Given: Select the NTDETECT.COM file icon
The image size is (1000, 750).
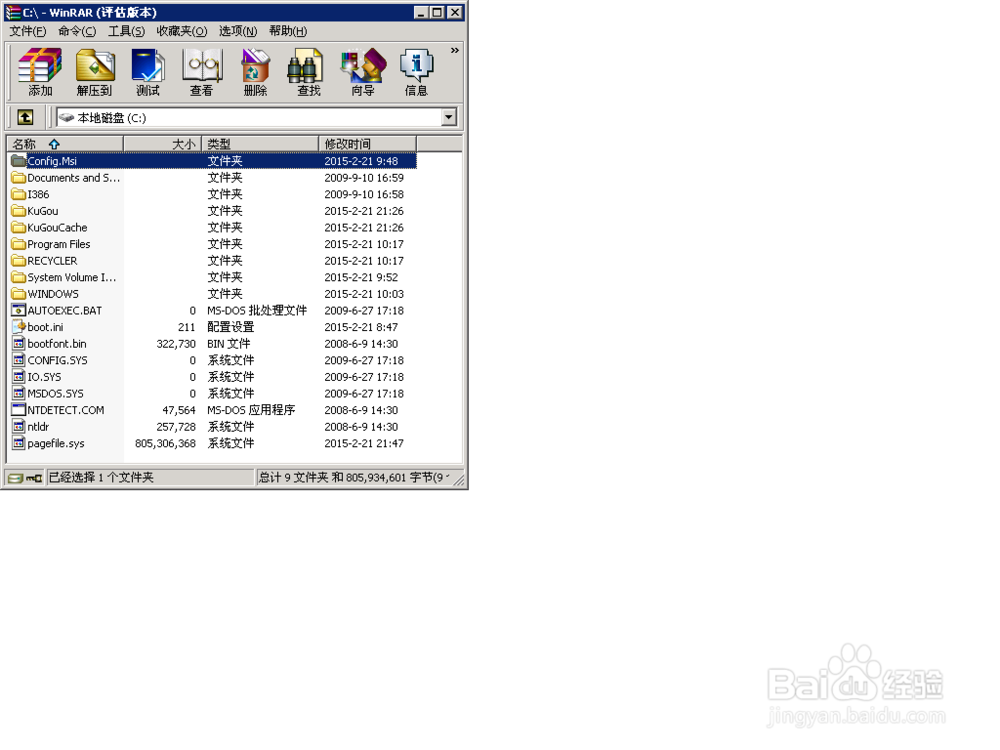Looking at the screenshot, I should click(x=18, y=409).
